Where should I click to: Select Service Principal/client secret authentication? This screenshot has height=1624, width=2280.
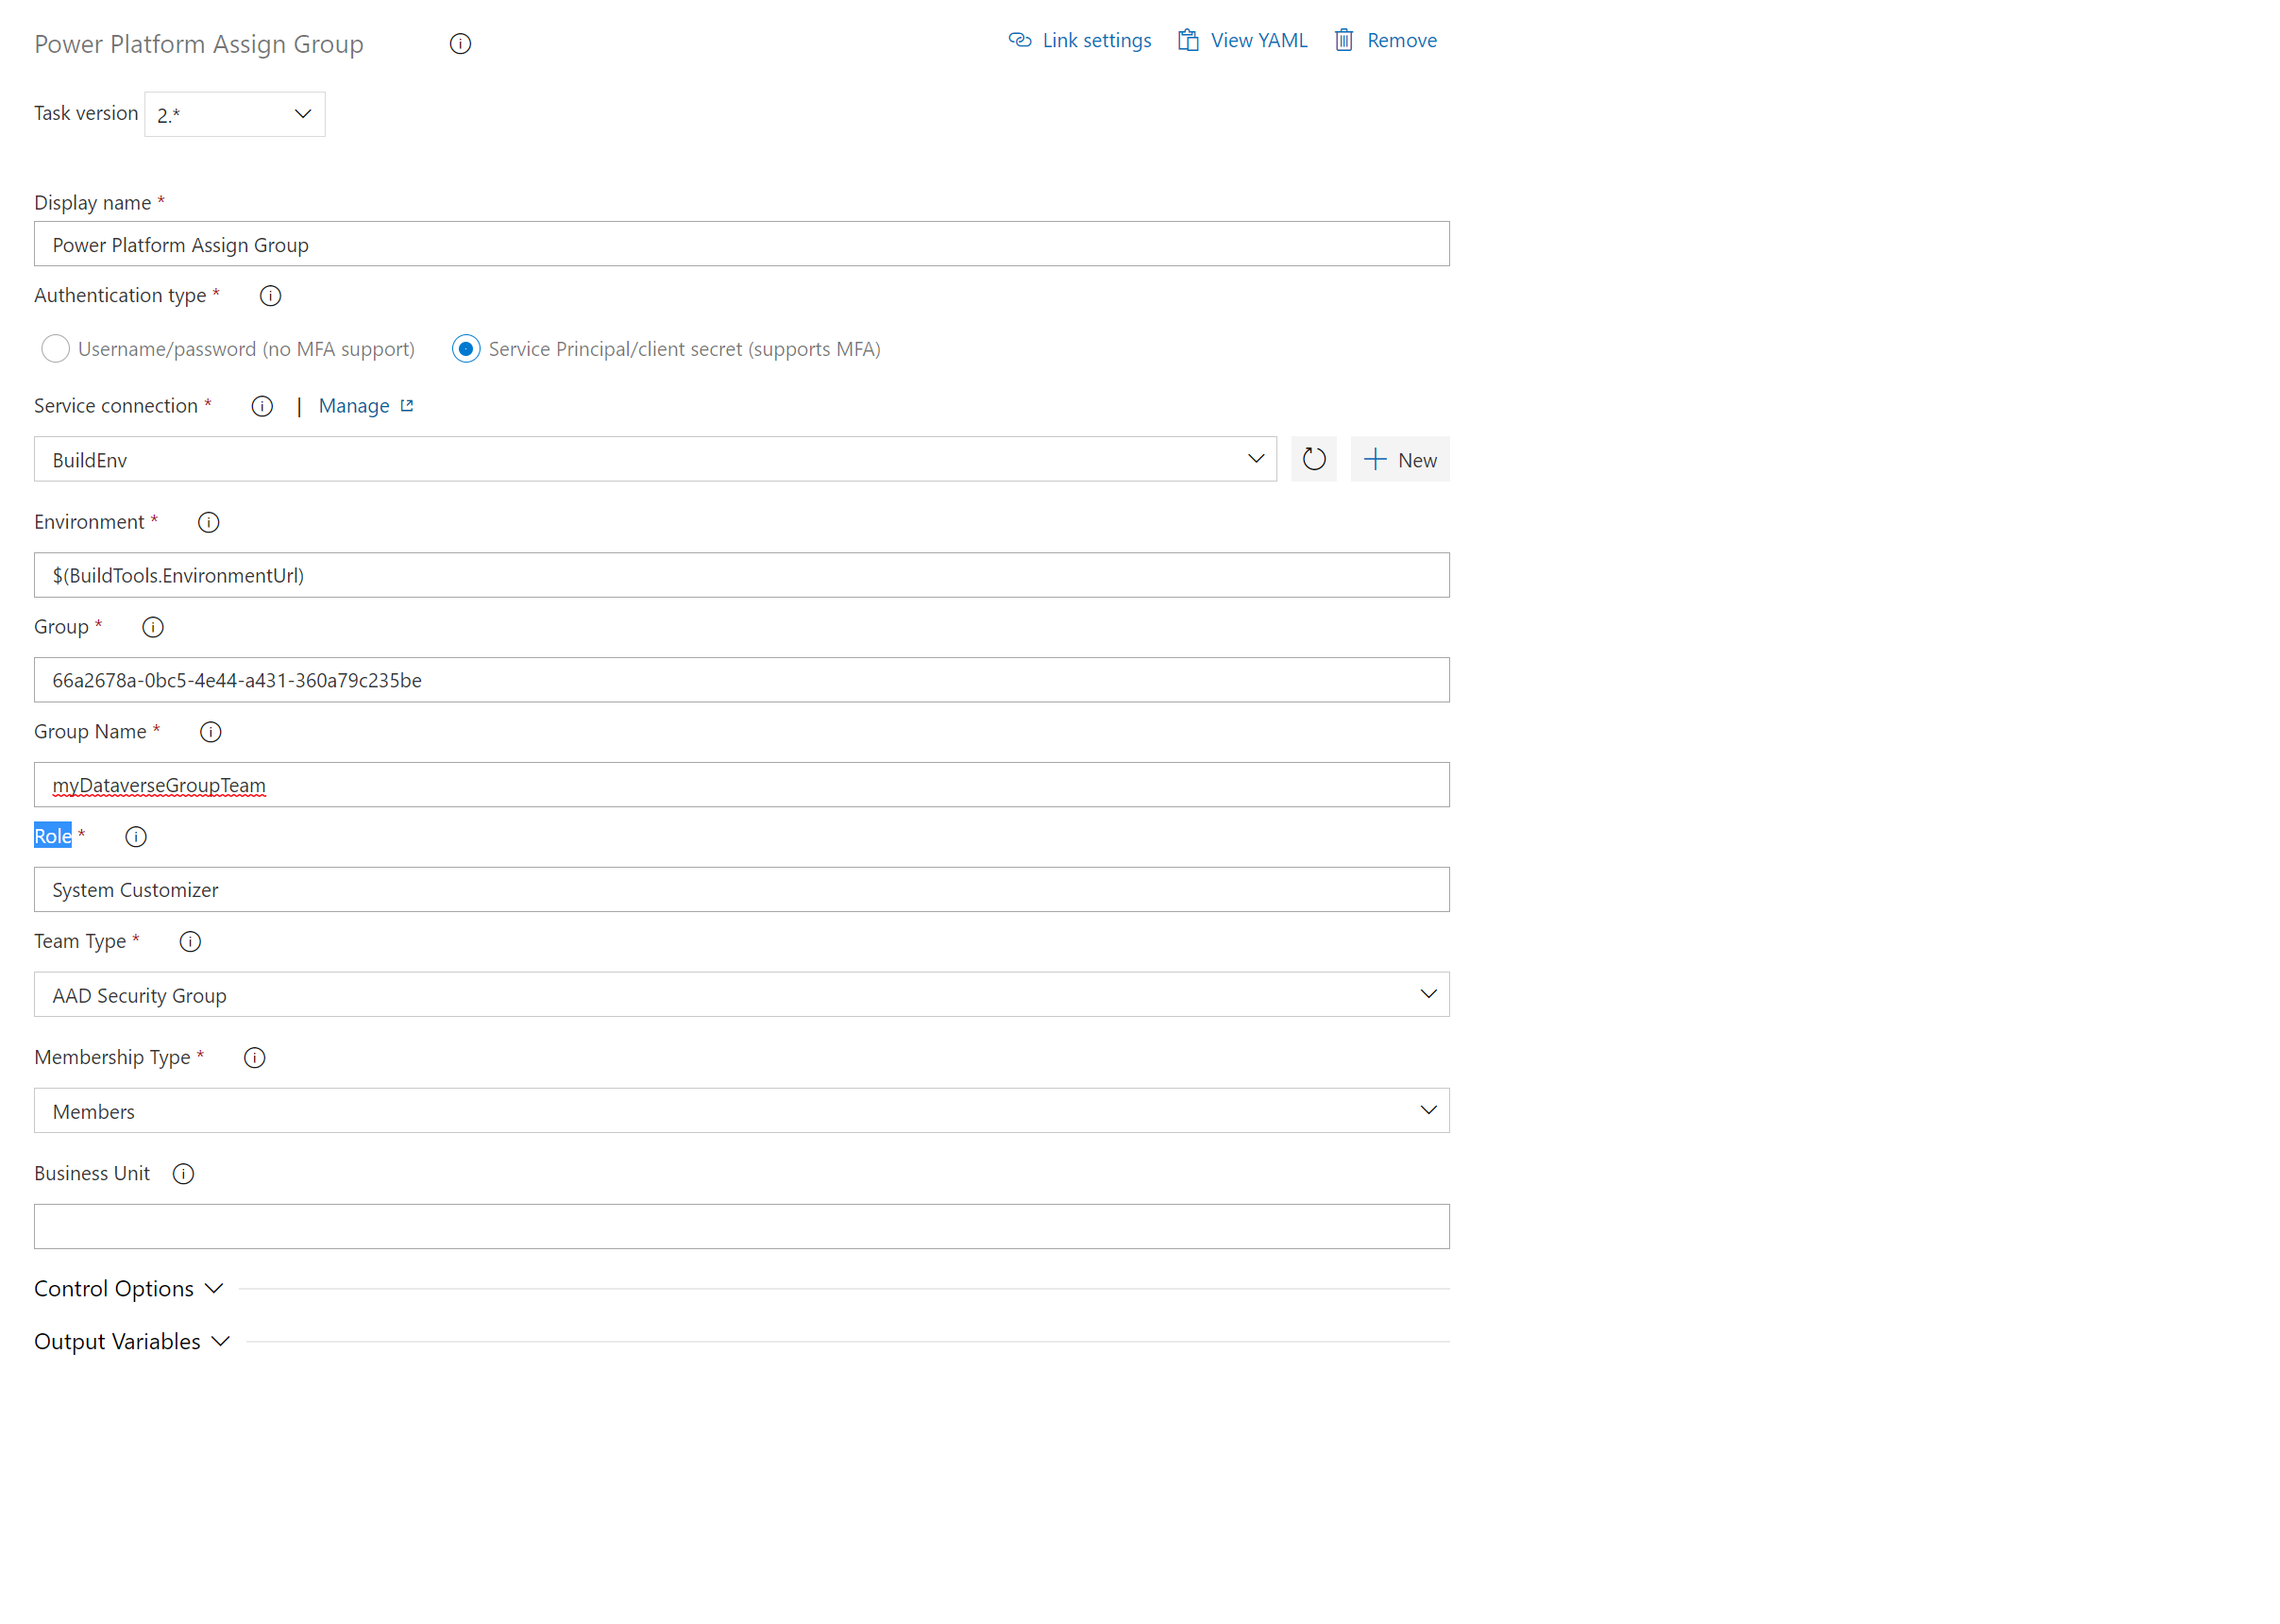465,348
